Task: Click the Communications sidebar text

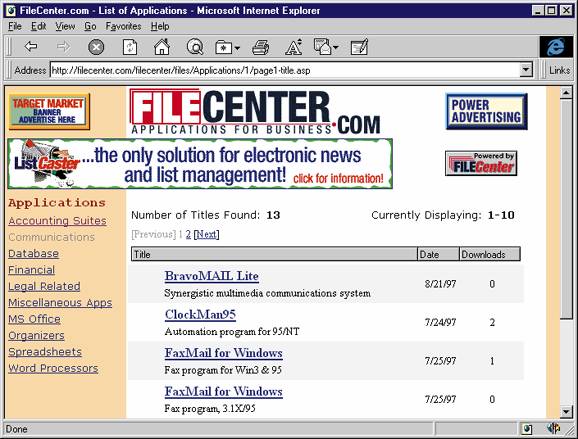Action: [52, 237]
